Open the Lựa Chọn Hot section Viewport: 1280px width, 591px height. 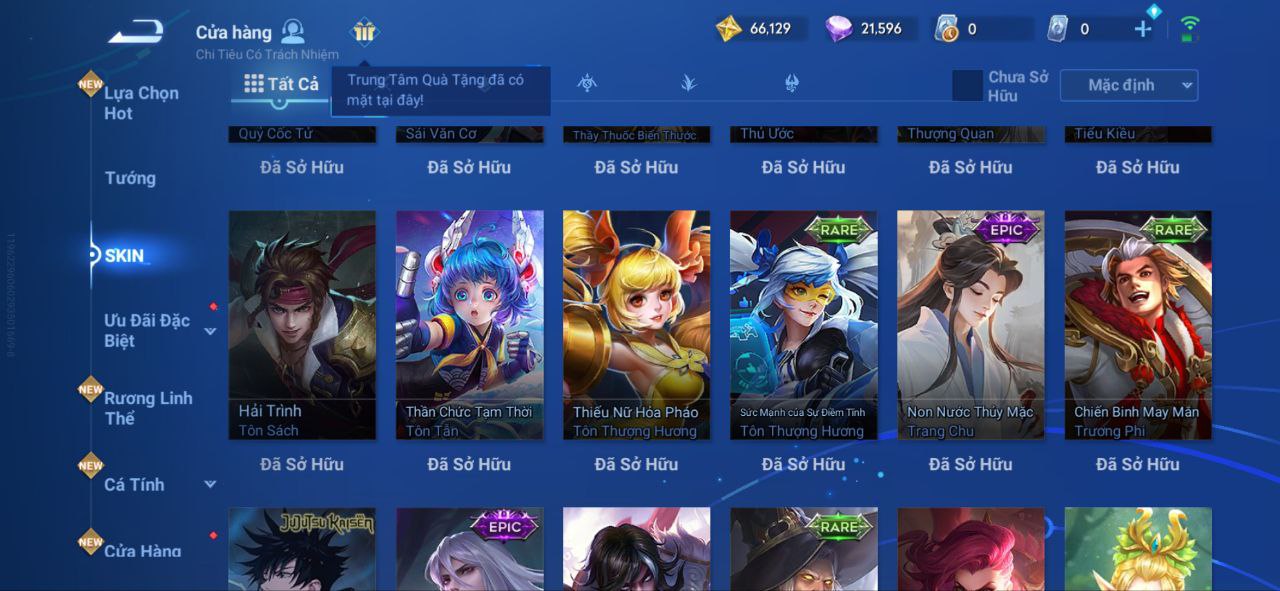coord(141,103)
